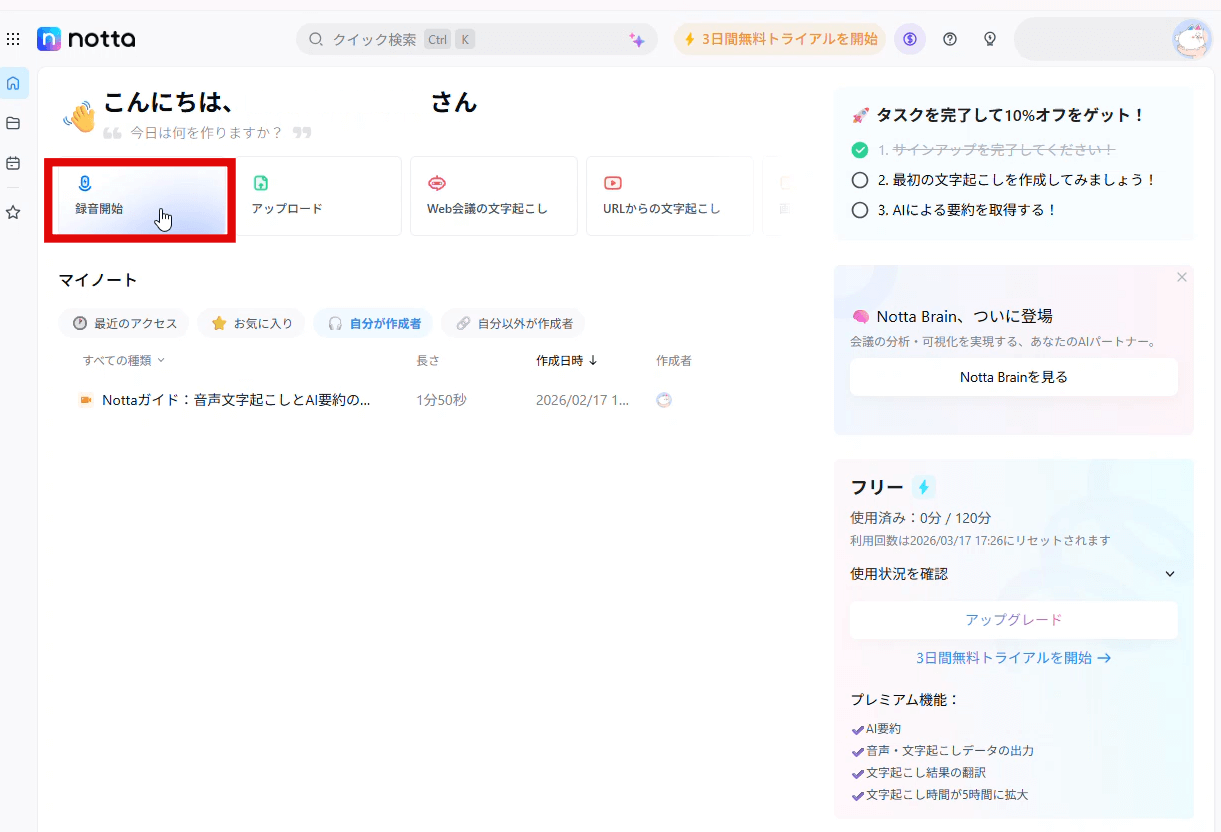
Task: Click the home icon in sidebar
Action: pyautogui.click(x=13, y=83)
